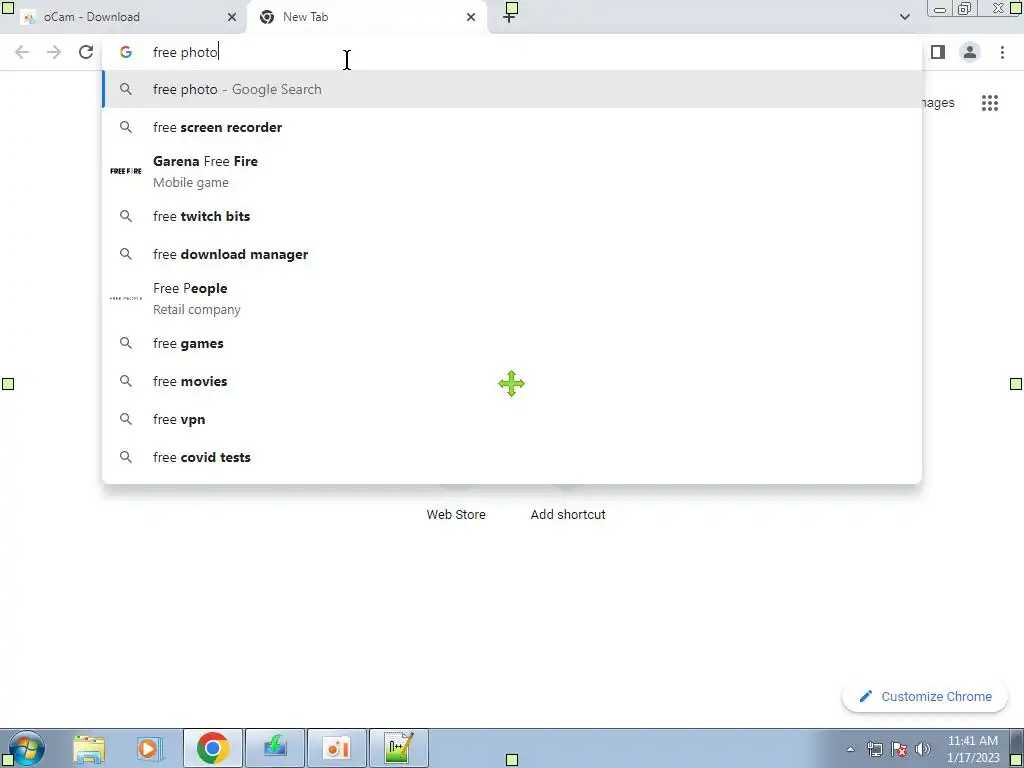Viewport: 1024px width, 768px height.
Task: Click the Free People logo thumbnail
Action: coord(126,298)
